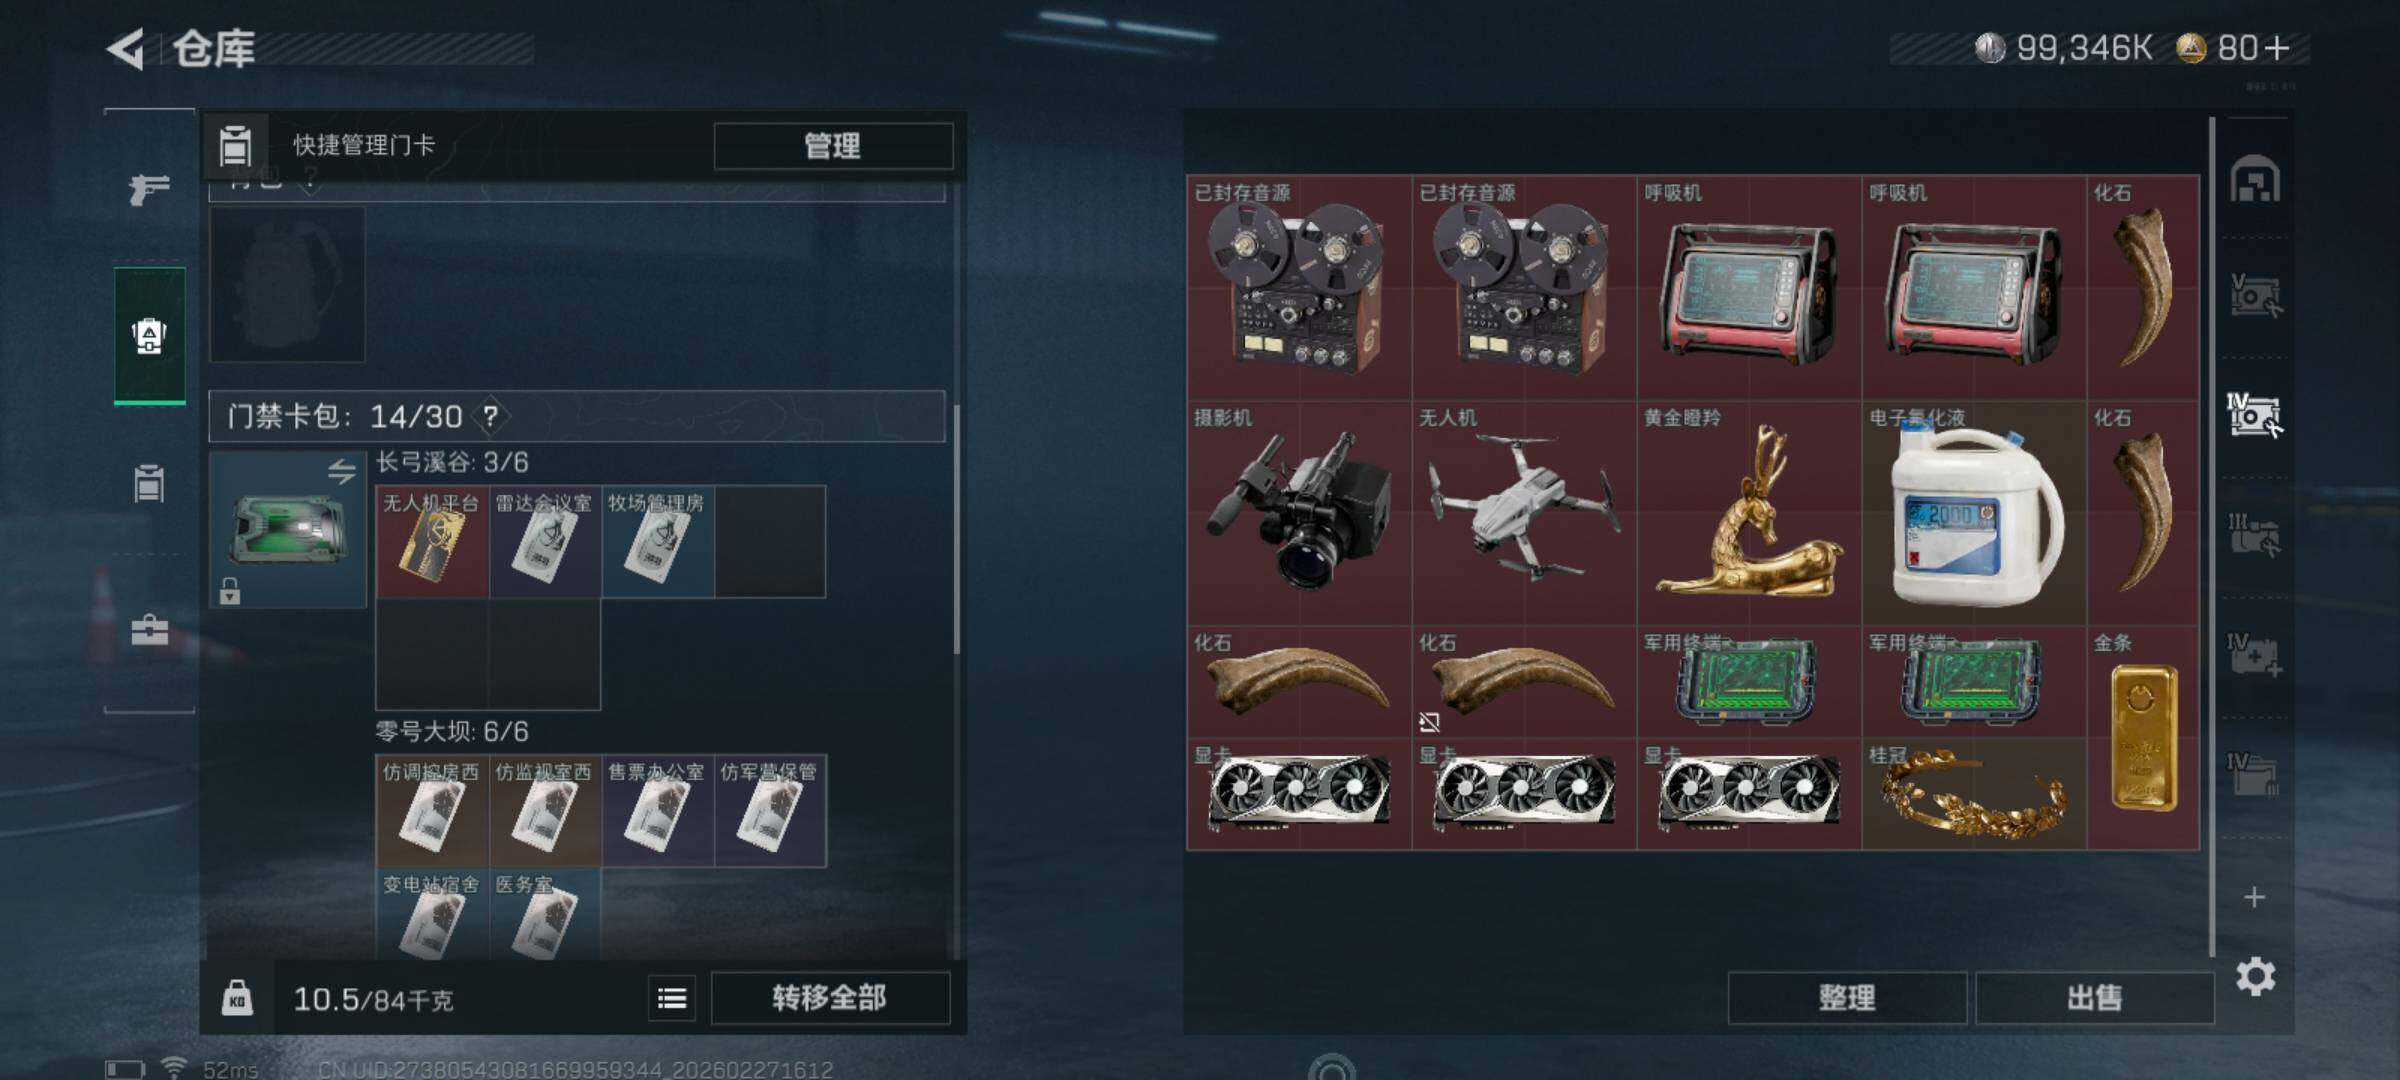Image resolution: width=2400 pixels, height=1080 pixels.
Task: Click the warehouse vertical scrollbar
Action: coord(2212,536)
